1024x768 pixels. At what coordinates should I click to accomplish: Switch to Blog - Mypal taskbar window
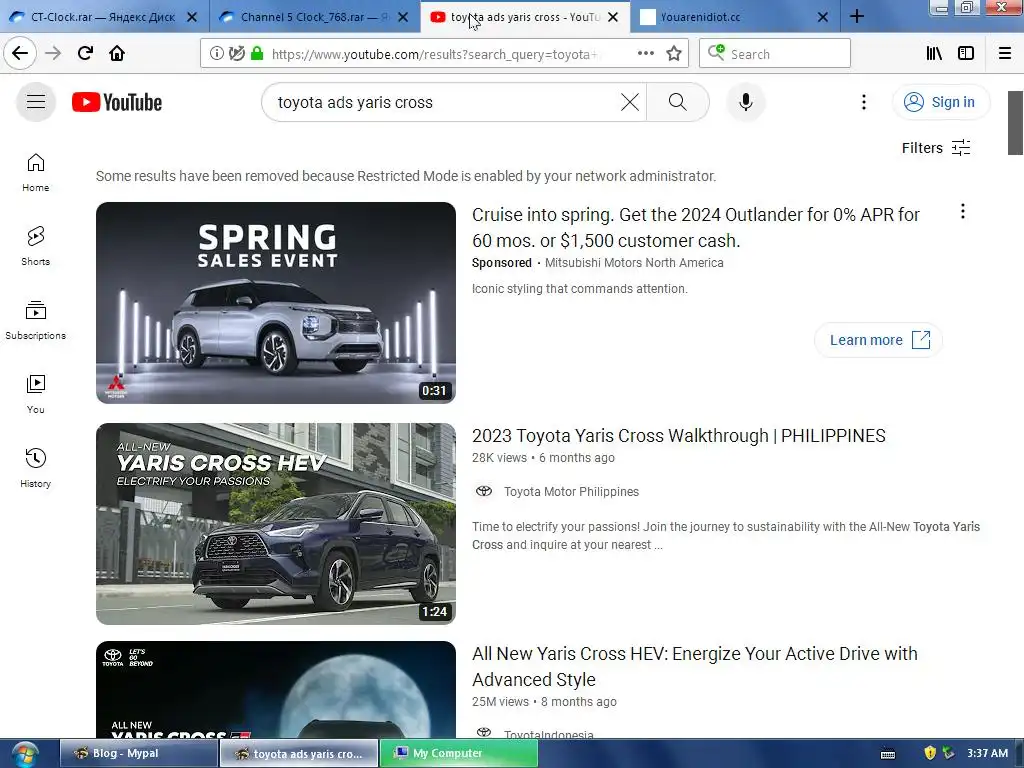click(x=138, y=753)
